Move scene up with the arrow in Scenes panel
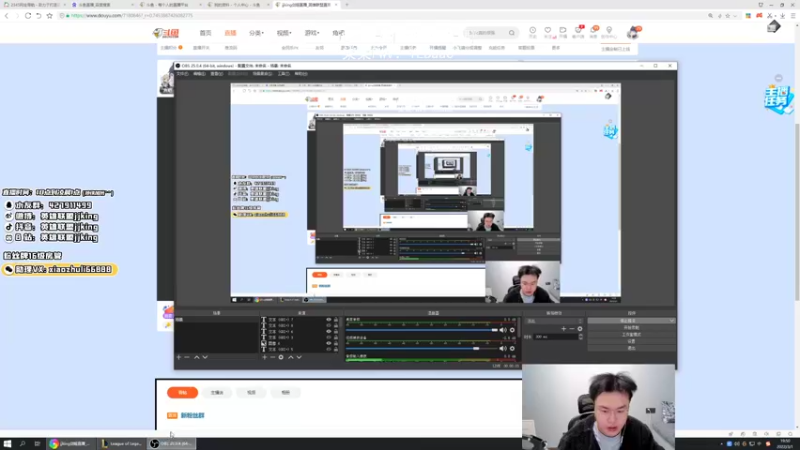This screenshot has height=450, width=800. point(196,357)
